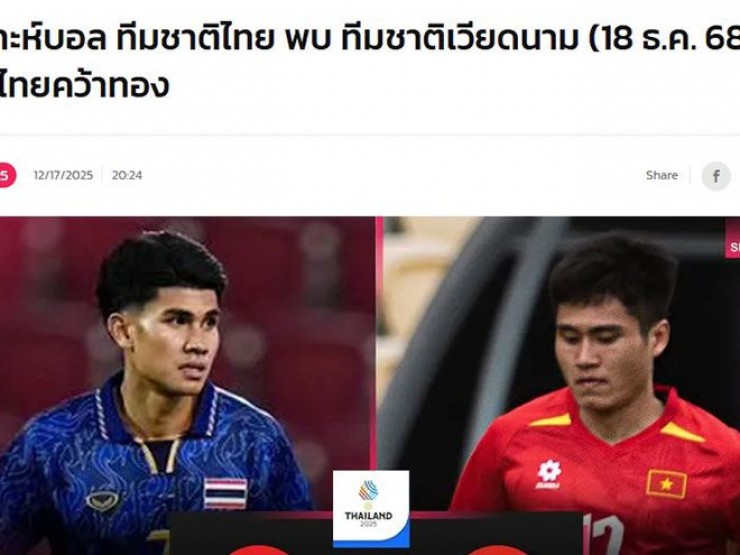This screenshot has width=740, height=555.
Task: Click the 20:24 publish time
Action: pyautogui.click(x=127, y=175)
